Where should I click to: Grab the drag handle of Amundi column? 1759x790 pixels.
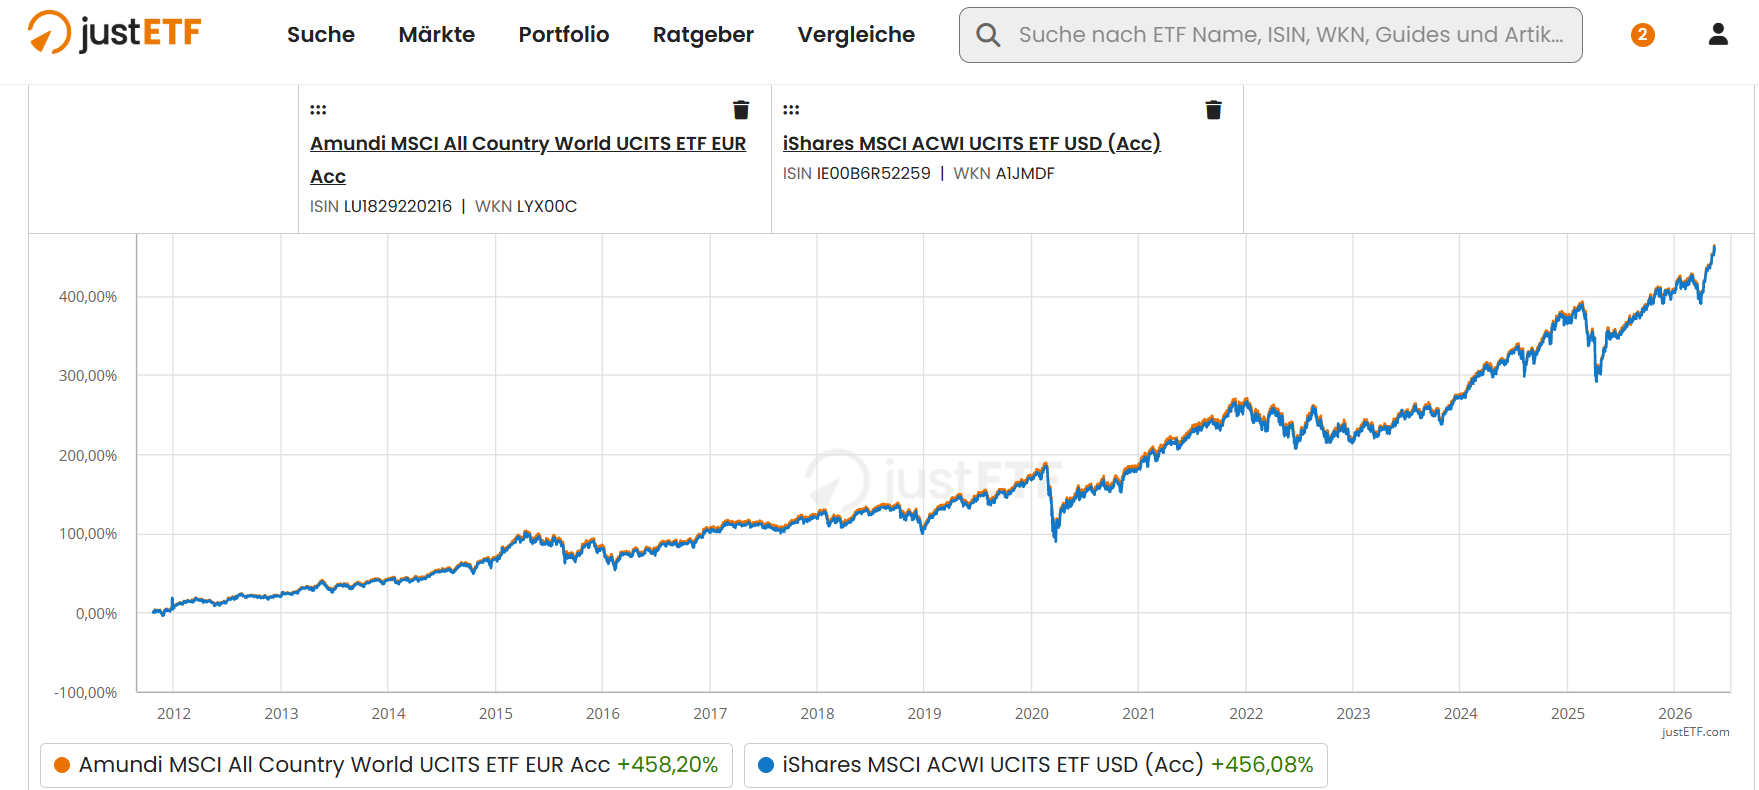tap(318, 110)
